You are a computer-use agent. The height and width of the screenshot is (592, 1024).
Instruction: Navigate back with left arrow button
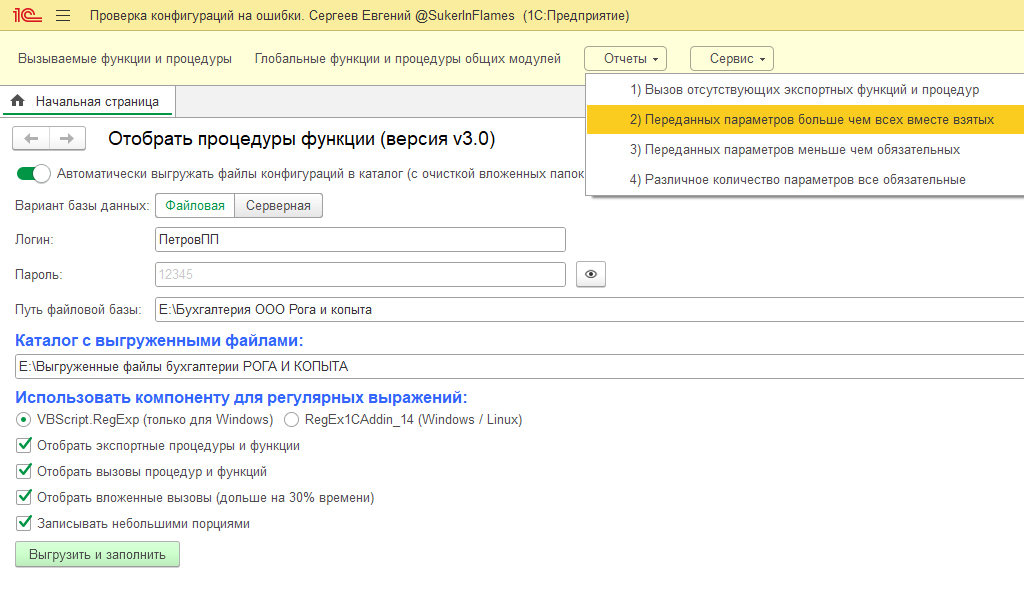[x=31, y=138]
